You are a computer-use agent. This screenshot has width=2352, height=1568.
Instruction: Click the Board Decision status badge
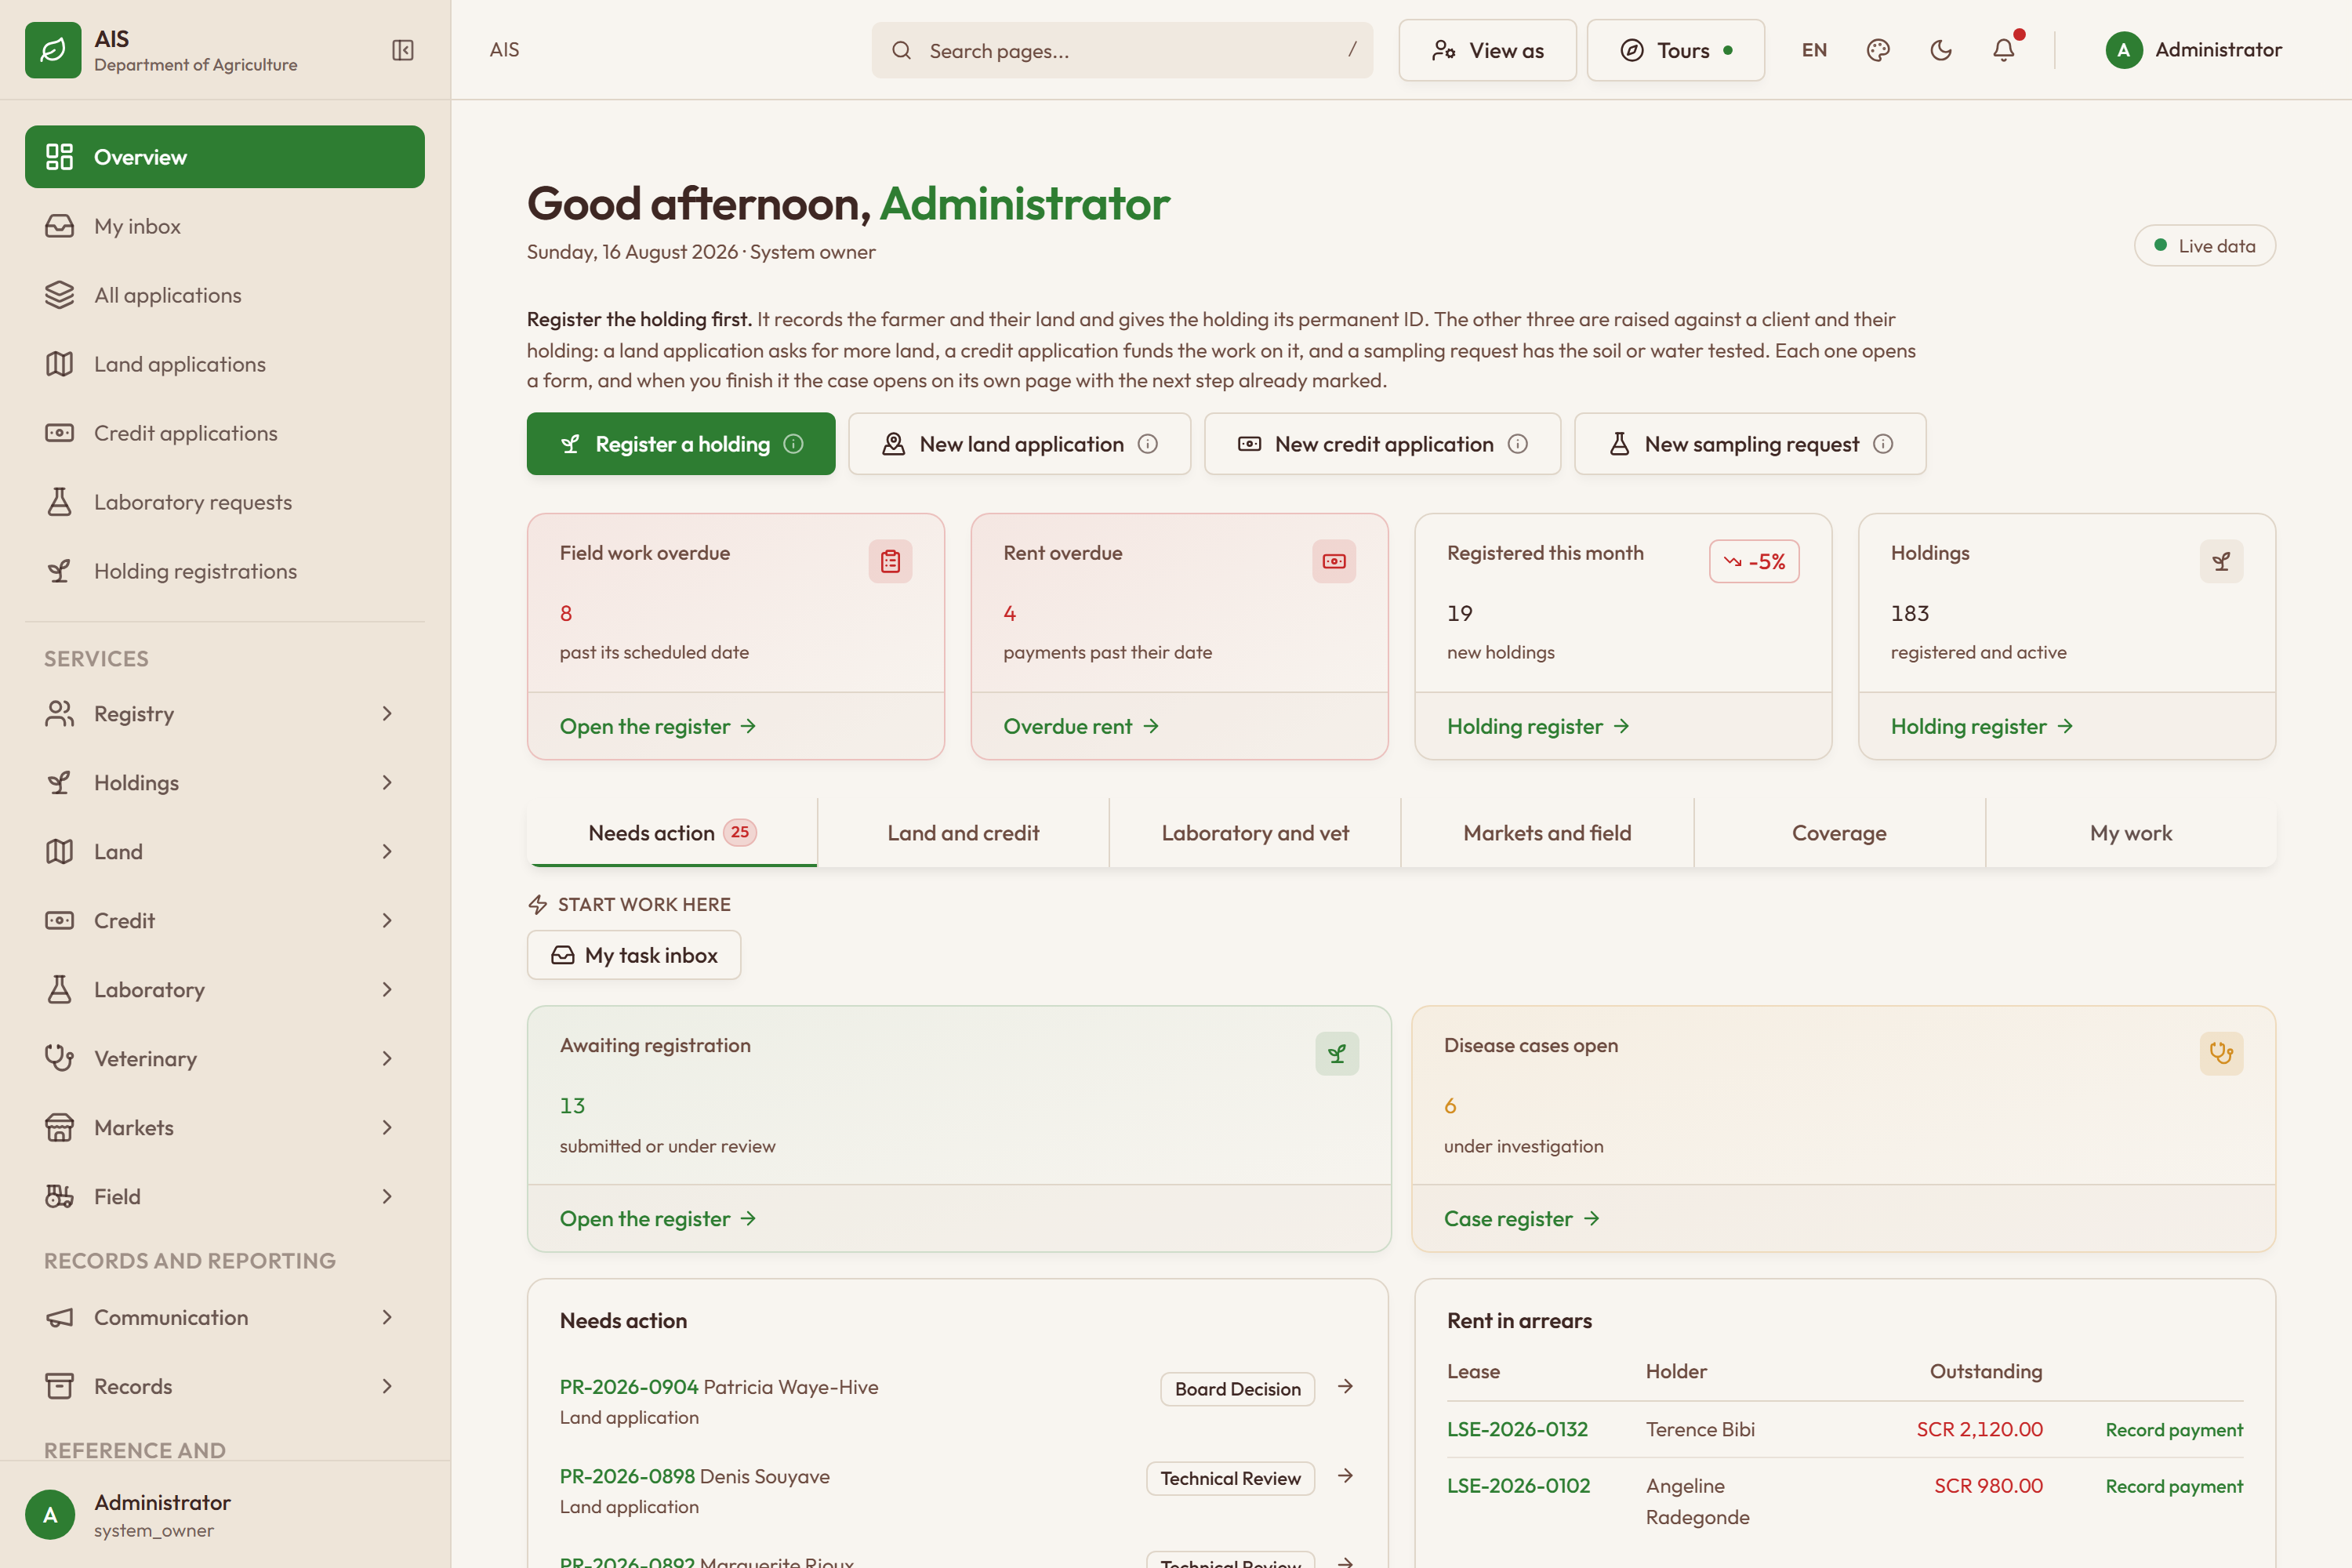[x=1237, y=1389]
